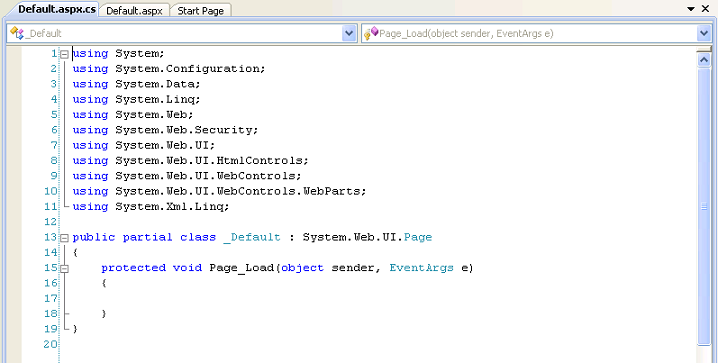718x363 pixels.
Task: Click 'using System.Web.UI.WebControls.WebParts;' line
Action: 219,191
